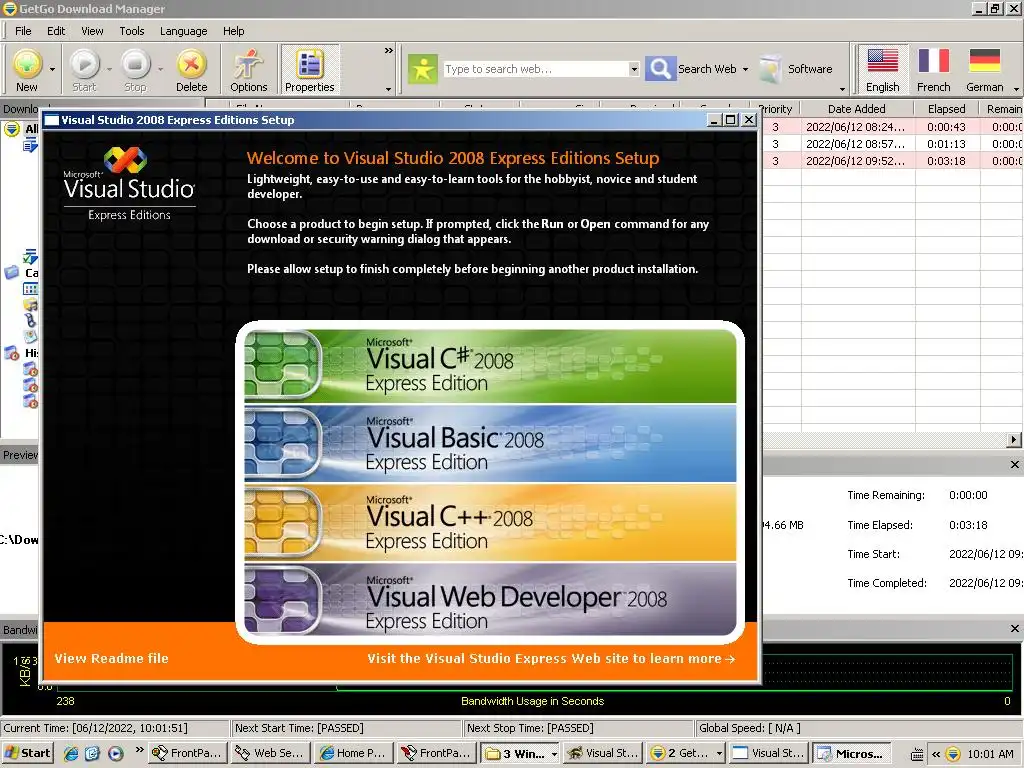Expand hidden tray icons chevron
This screenshot has height=768, width=1024.
point(935,754)
